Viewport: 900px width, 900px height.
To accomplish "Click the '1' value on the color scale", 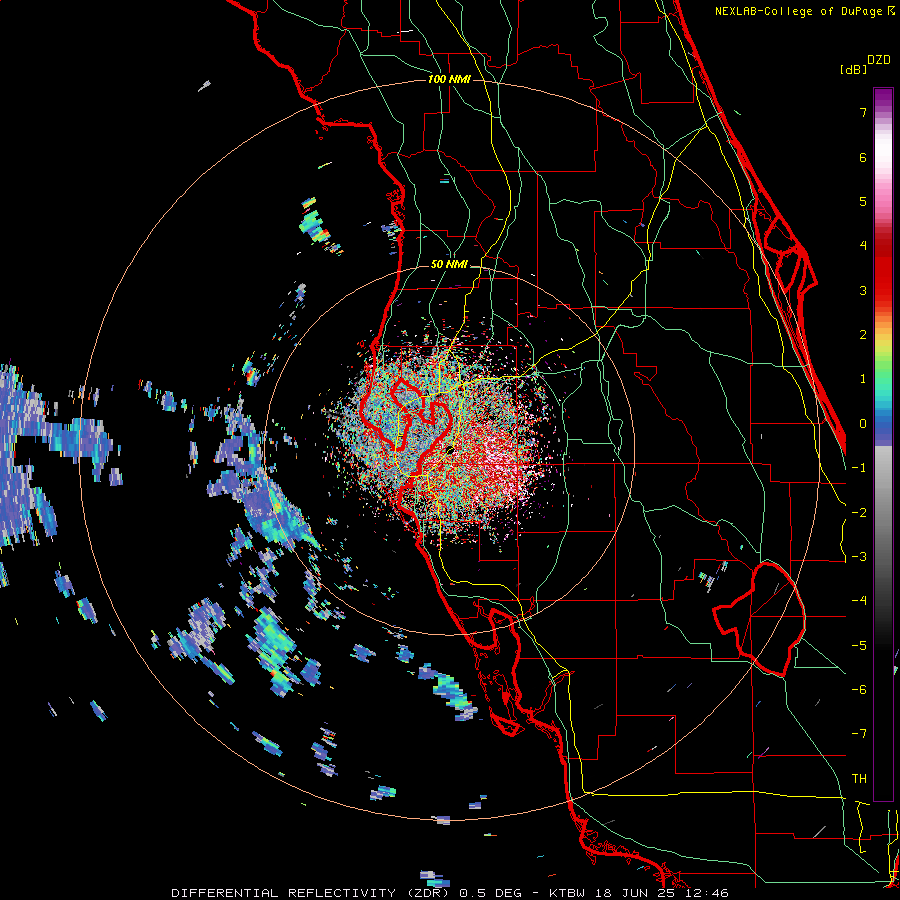I will (863, 379).
